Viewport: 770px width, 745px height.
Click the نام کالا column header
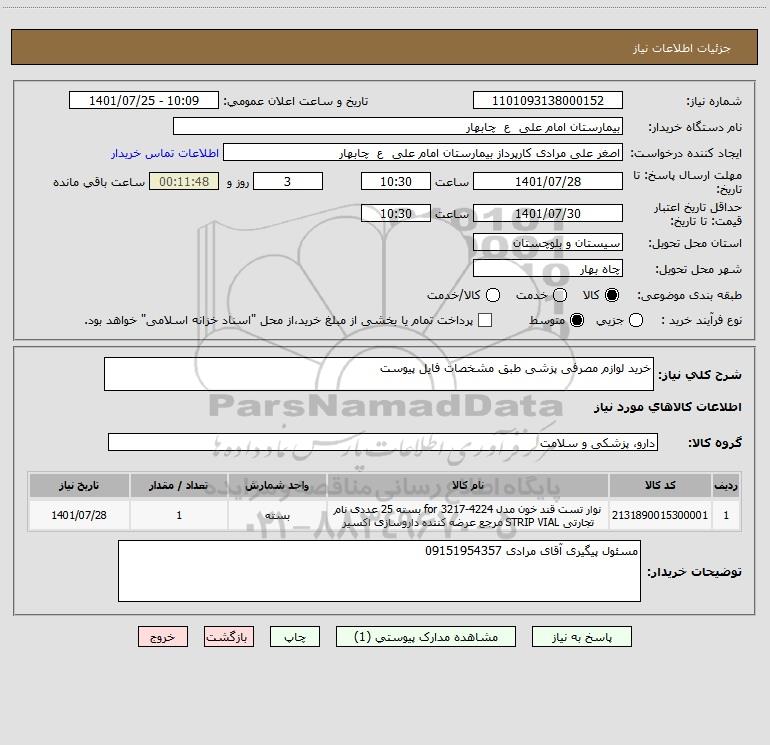468,485
